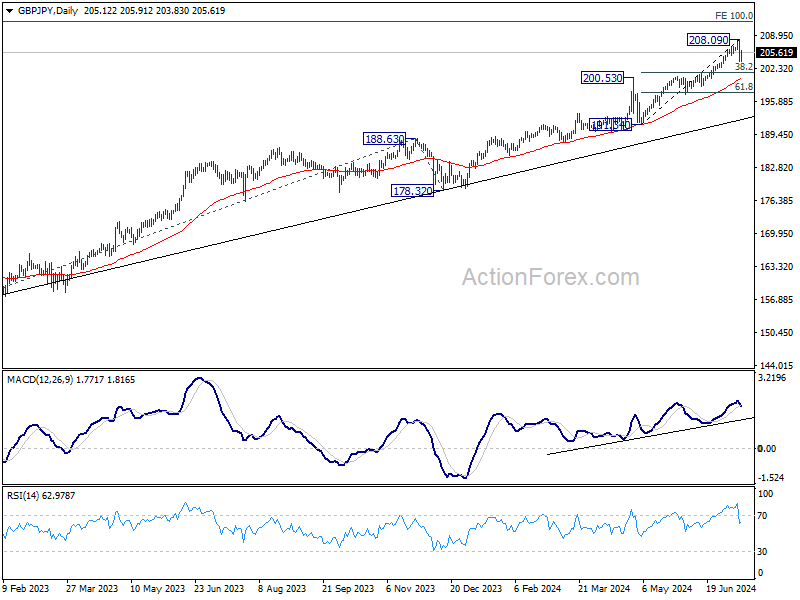Viewport: 800px width, 600px height.
Task: Open the GBPJPY chart dropdown triangle
Action: 9,11
